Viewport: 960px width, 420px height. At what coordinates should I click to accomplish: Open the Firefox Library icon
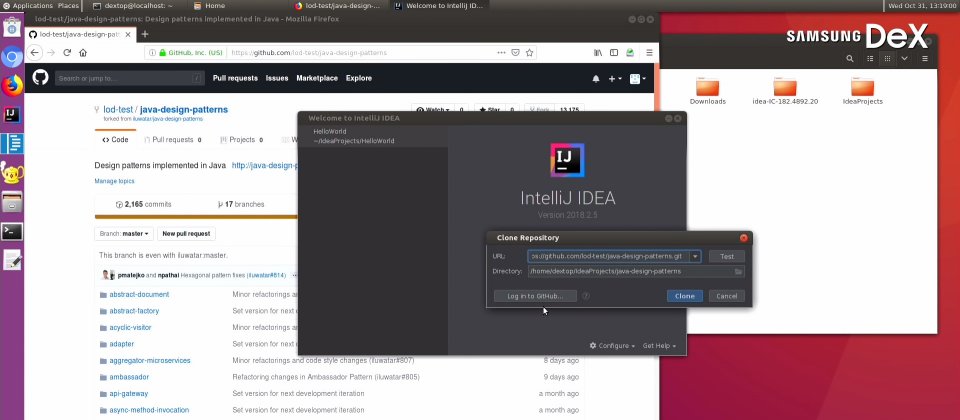point(598,53)
